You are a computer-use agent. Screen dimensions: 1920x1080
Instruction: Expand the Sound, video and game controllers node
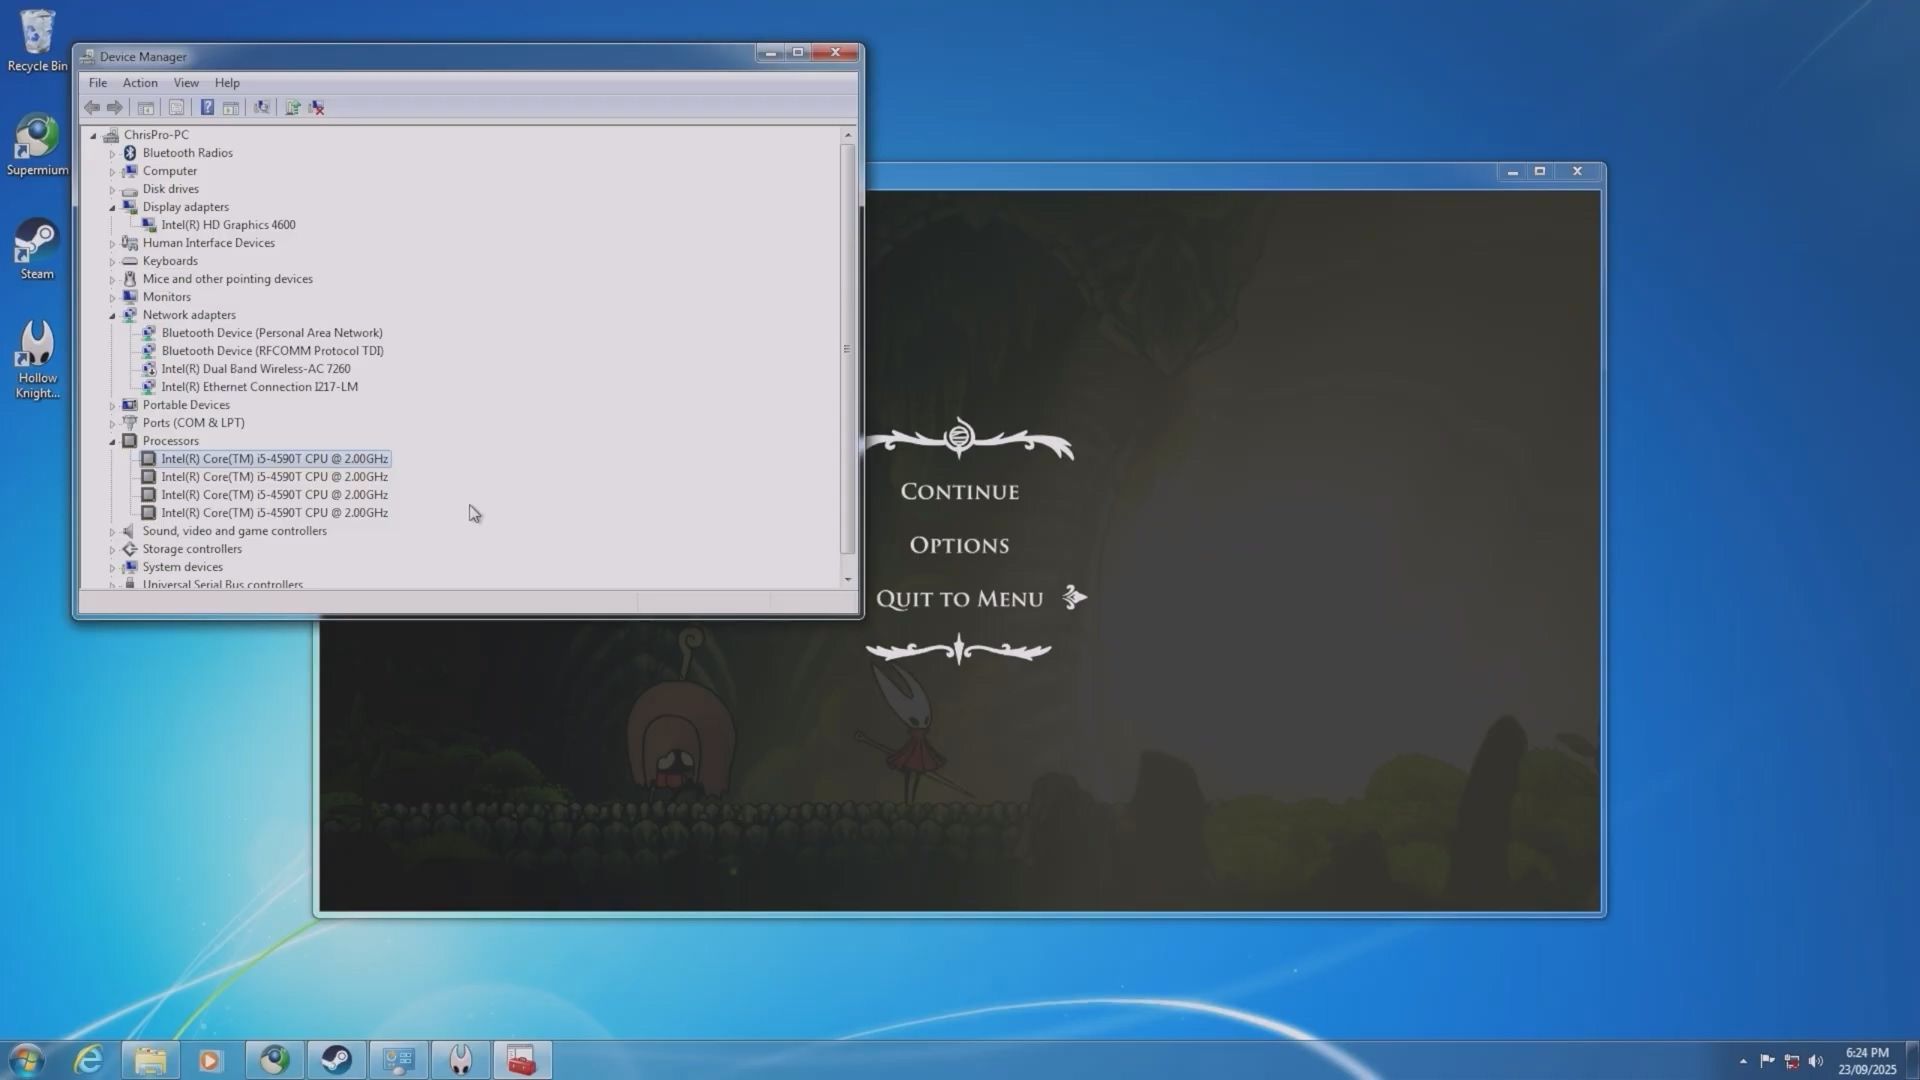point(112,532)
